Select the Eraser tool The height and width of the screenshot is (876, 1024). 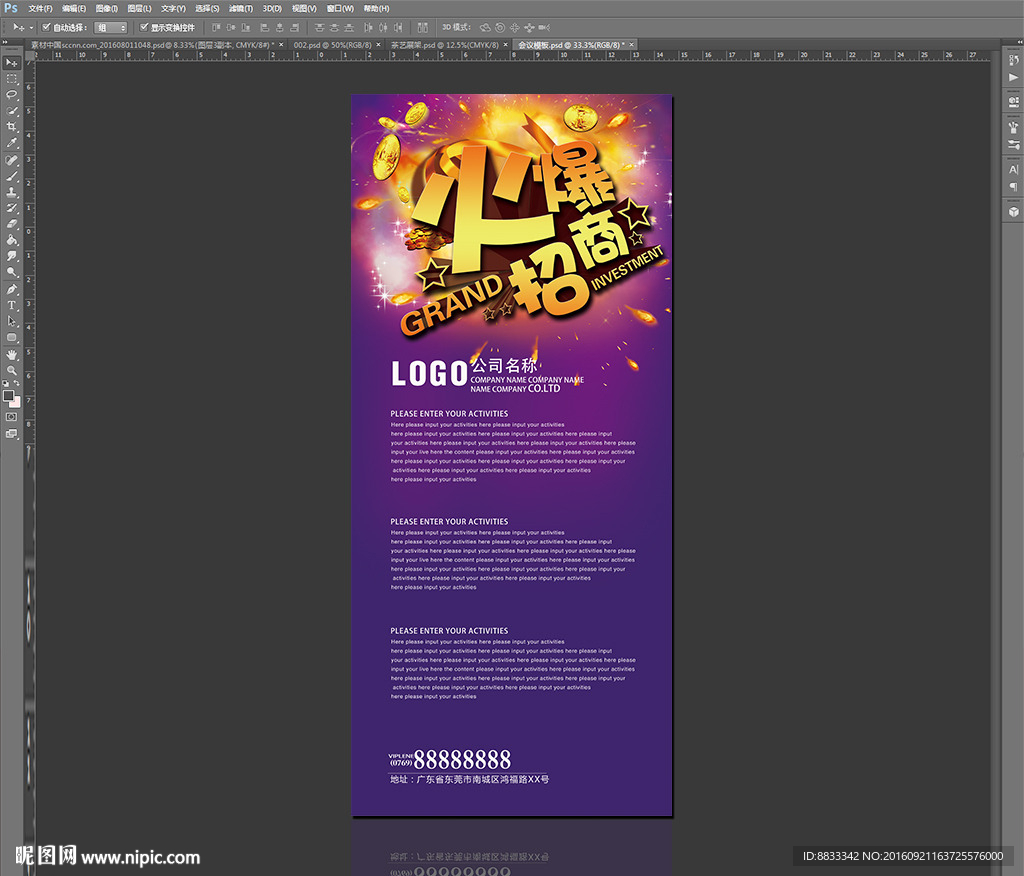[x=12, y=224]
